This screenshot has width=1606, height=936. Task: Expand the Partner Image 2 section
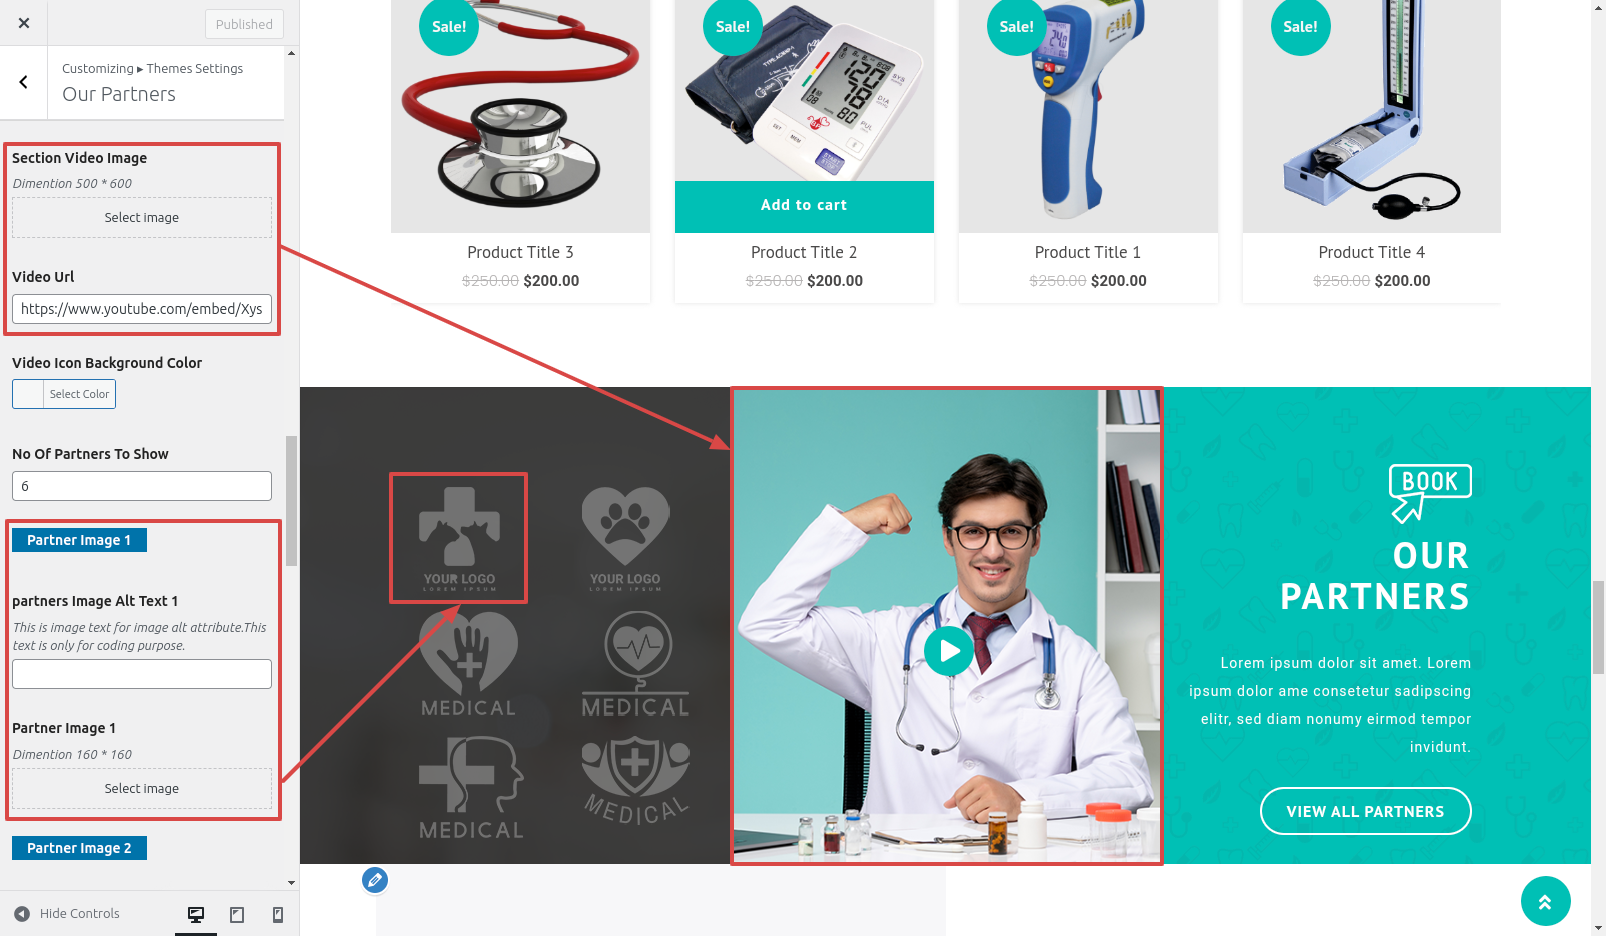[79, 848]
